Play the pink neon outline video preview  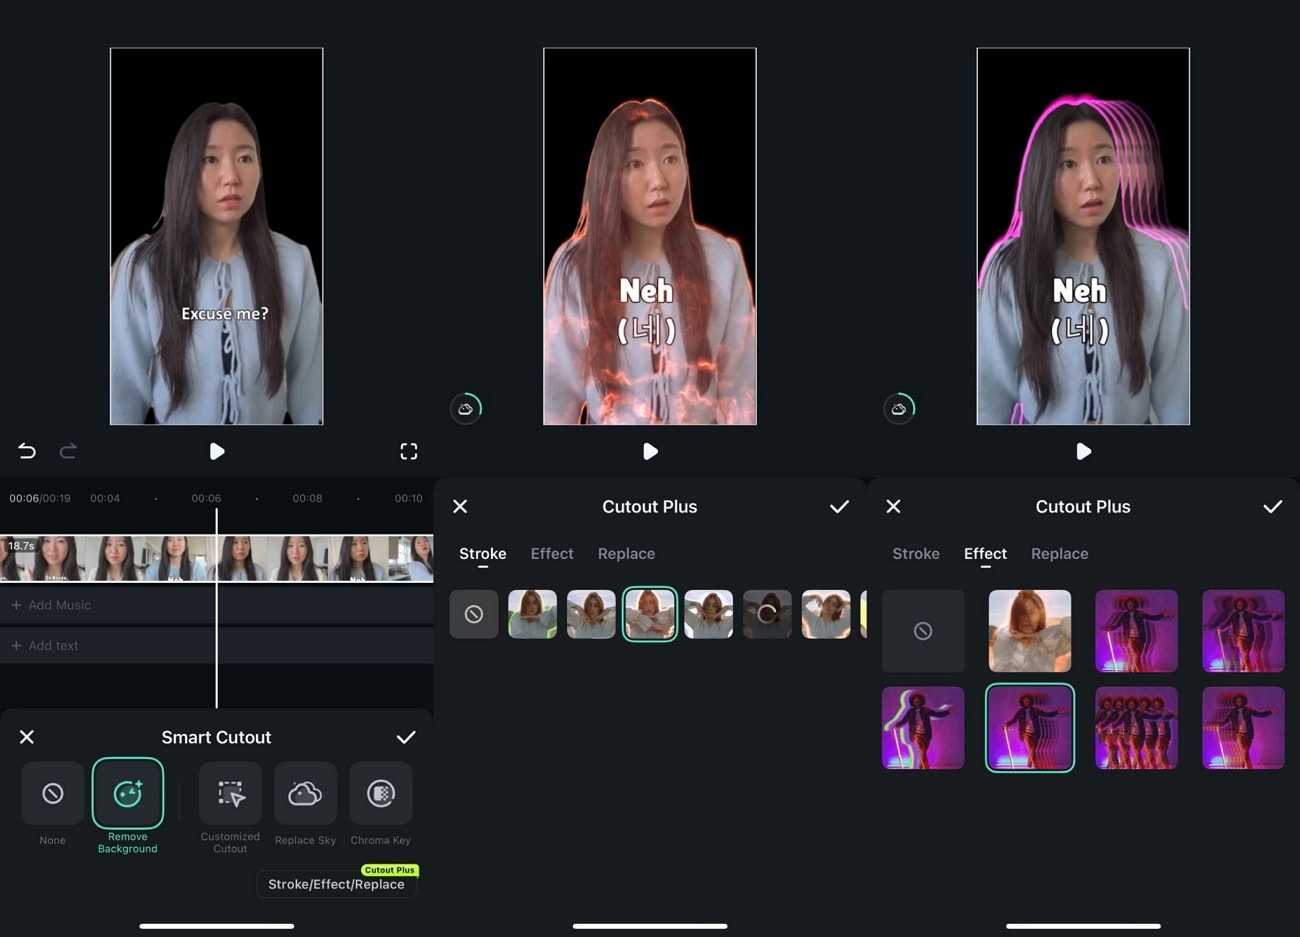tap(1083, 451)
